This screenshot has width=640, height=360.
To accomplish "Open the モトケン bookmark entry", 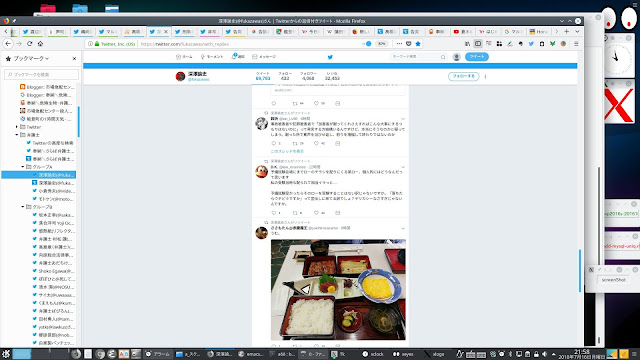I will (53, 199).
